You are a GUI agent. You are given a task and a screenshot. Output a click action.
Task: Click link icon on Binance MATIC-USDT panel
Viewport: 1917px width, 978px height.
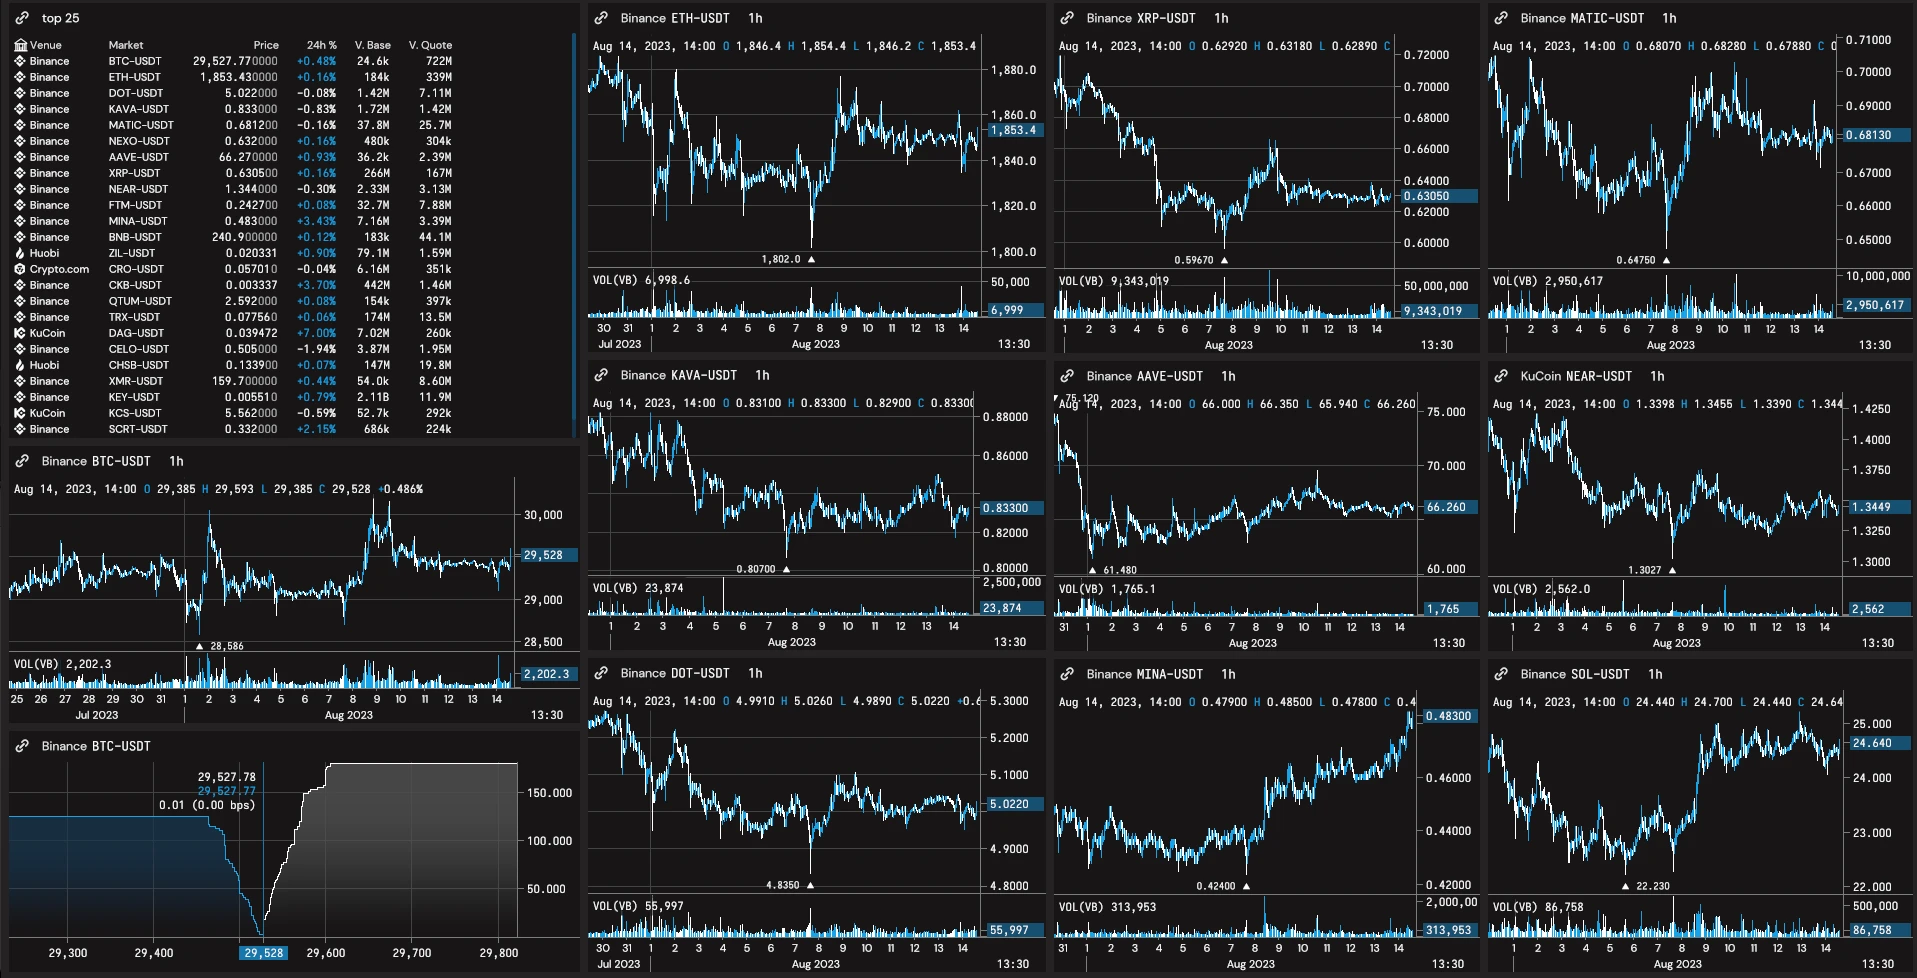click(x=1501, y=18)
